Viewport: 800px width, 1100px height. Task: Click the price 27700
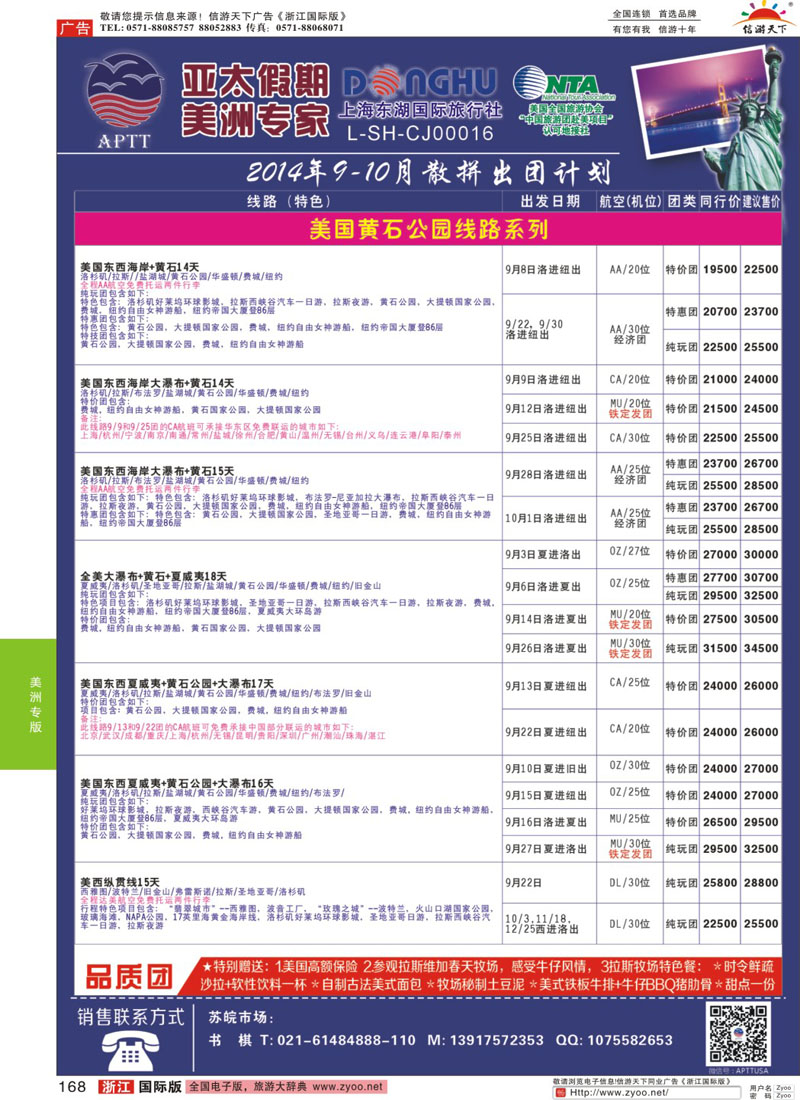point(720,577)
